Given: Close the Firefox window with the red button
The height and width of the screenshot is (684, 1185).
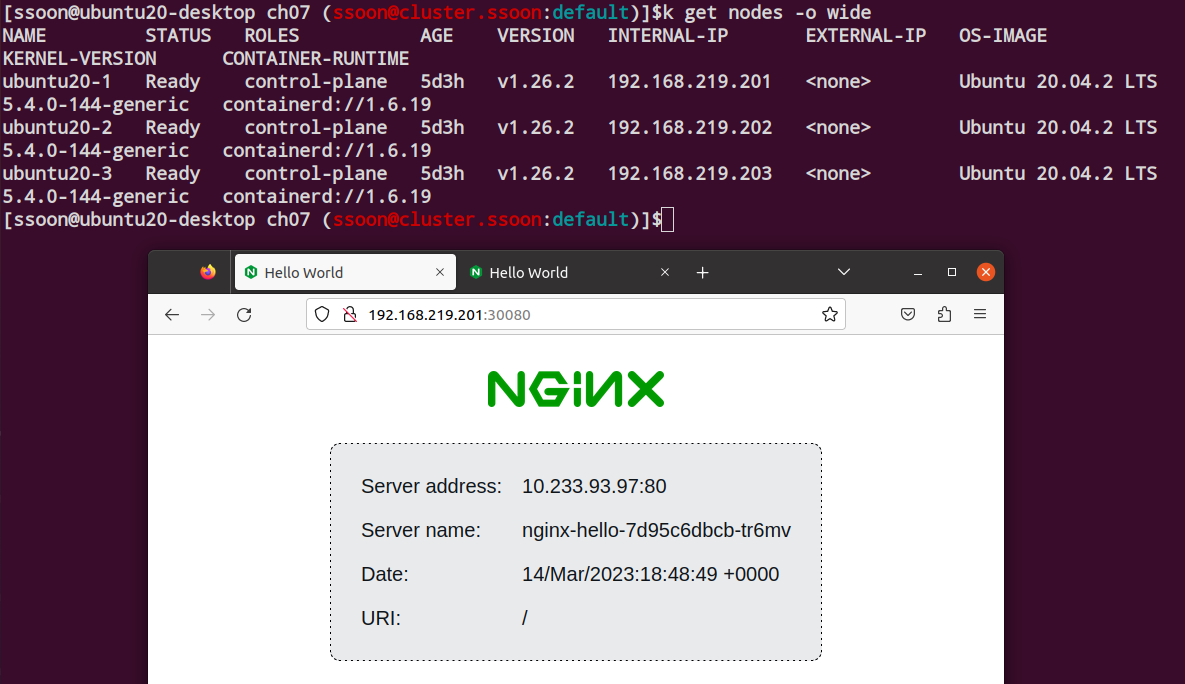Looking at the screenshot, I should click(x=985, y=272).
